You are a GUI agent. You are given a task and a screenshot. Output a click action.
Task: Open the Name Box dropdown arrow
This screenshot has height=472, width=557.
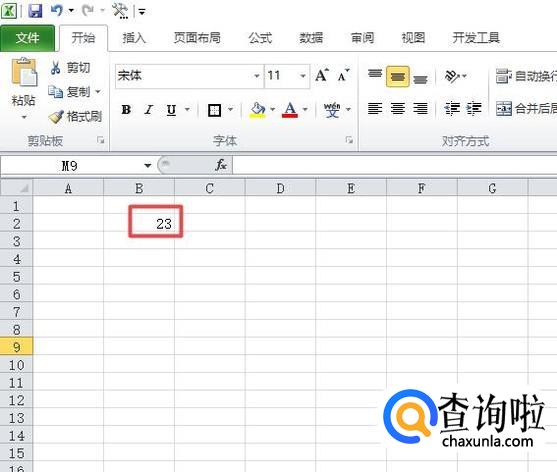(x=148, y=166)
